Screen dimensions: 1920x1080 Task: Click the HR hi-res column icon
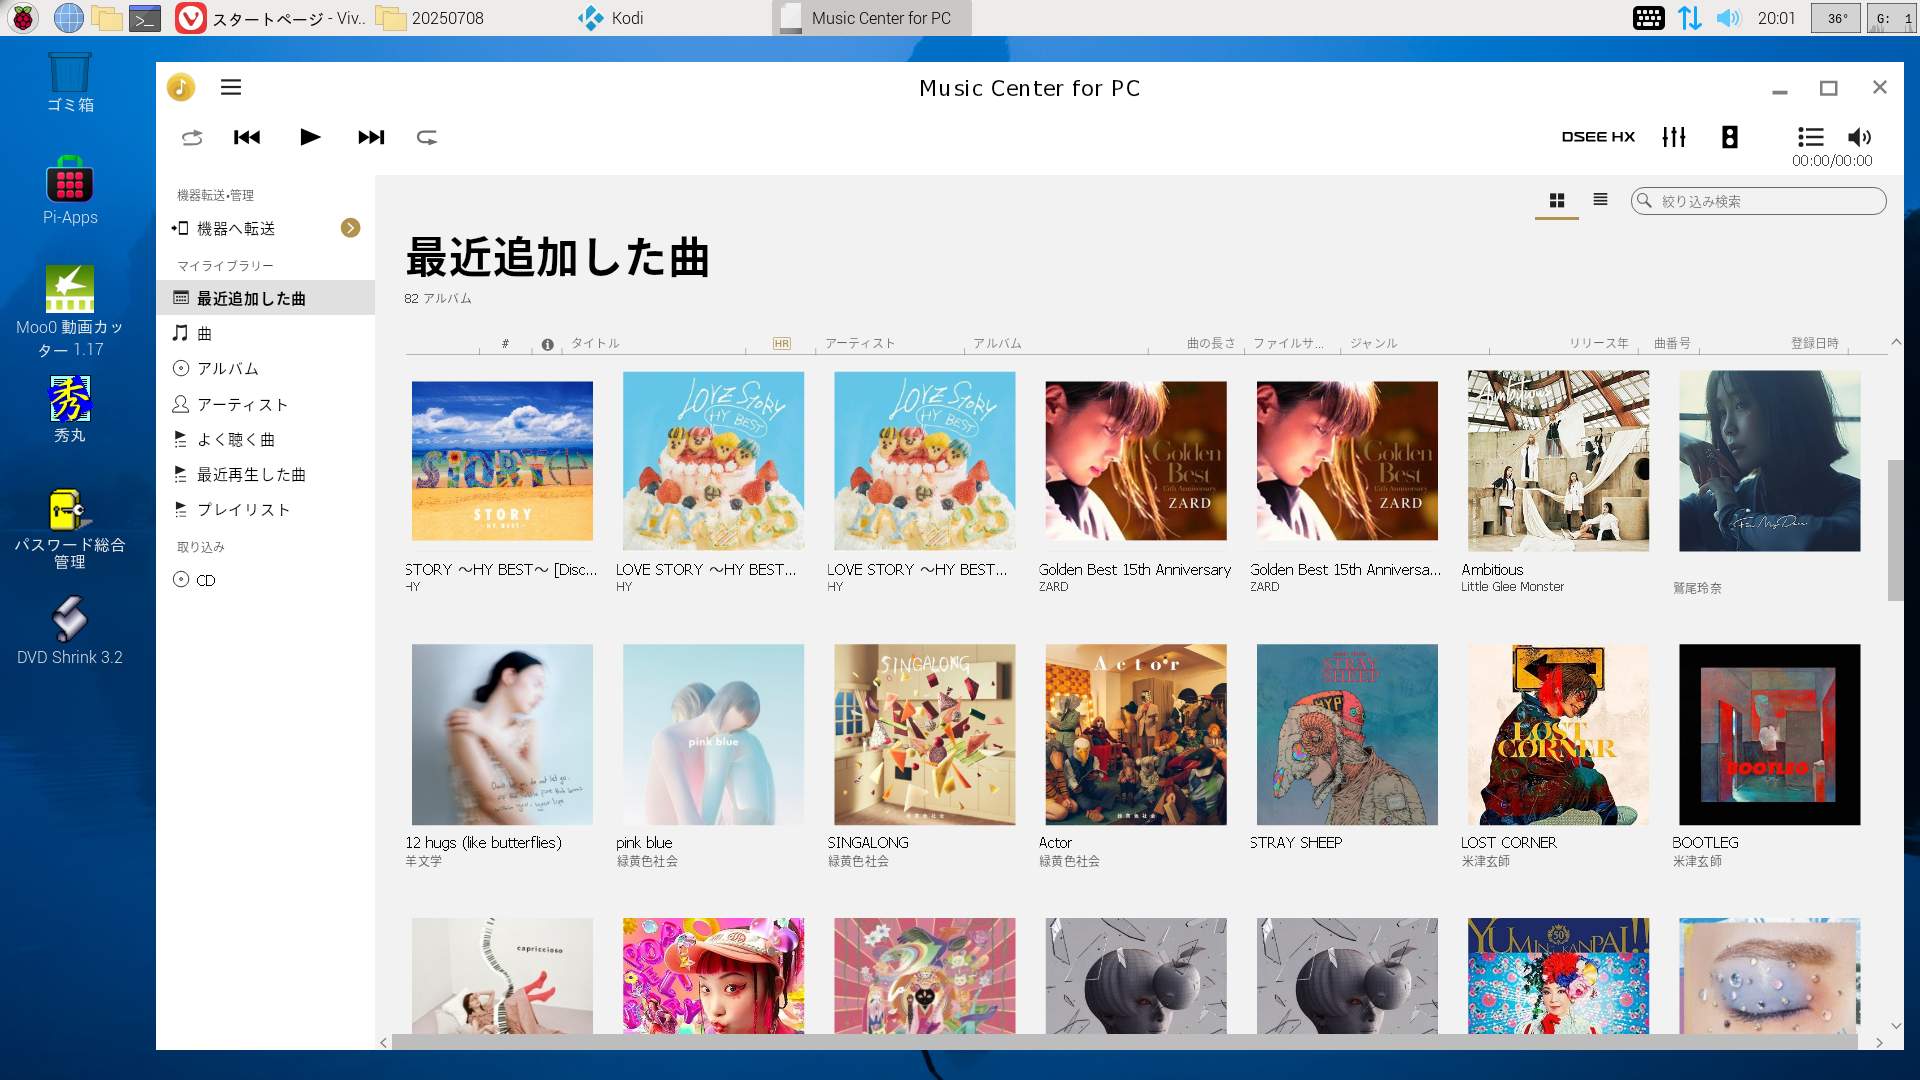coord(782,343)
